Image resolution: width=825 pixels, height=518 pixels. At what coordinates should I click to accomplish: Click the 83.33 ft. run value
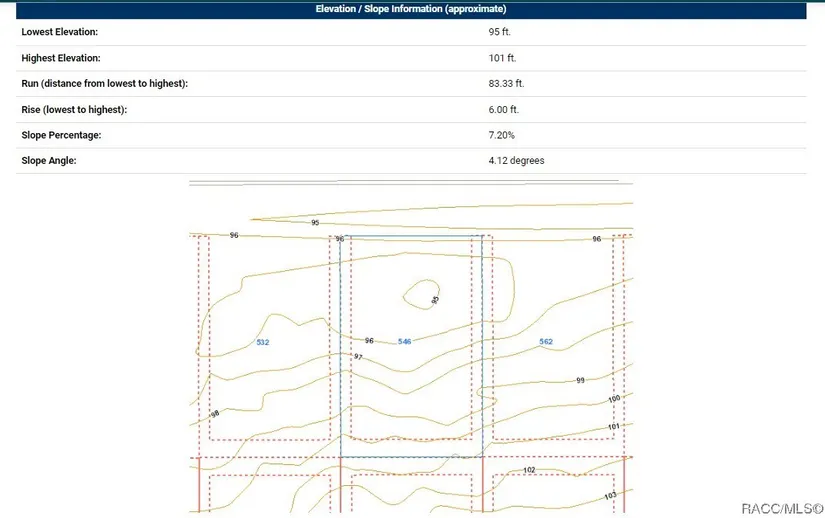point(506,84)
